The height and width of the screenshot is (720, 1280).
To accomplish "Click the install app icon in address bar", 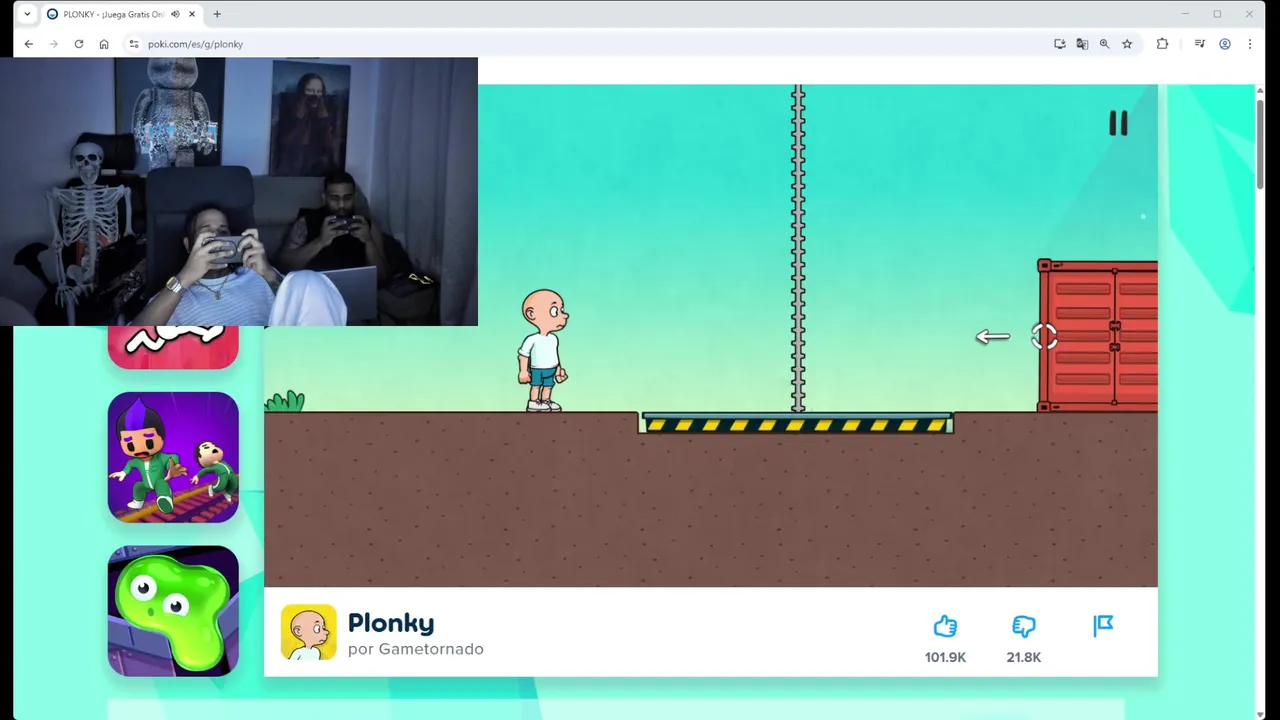I will click(1060, 44).
